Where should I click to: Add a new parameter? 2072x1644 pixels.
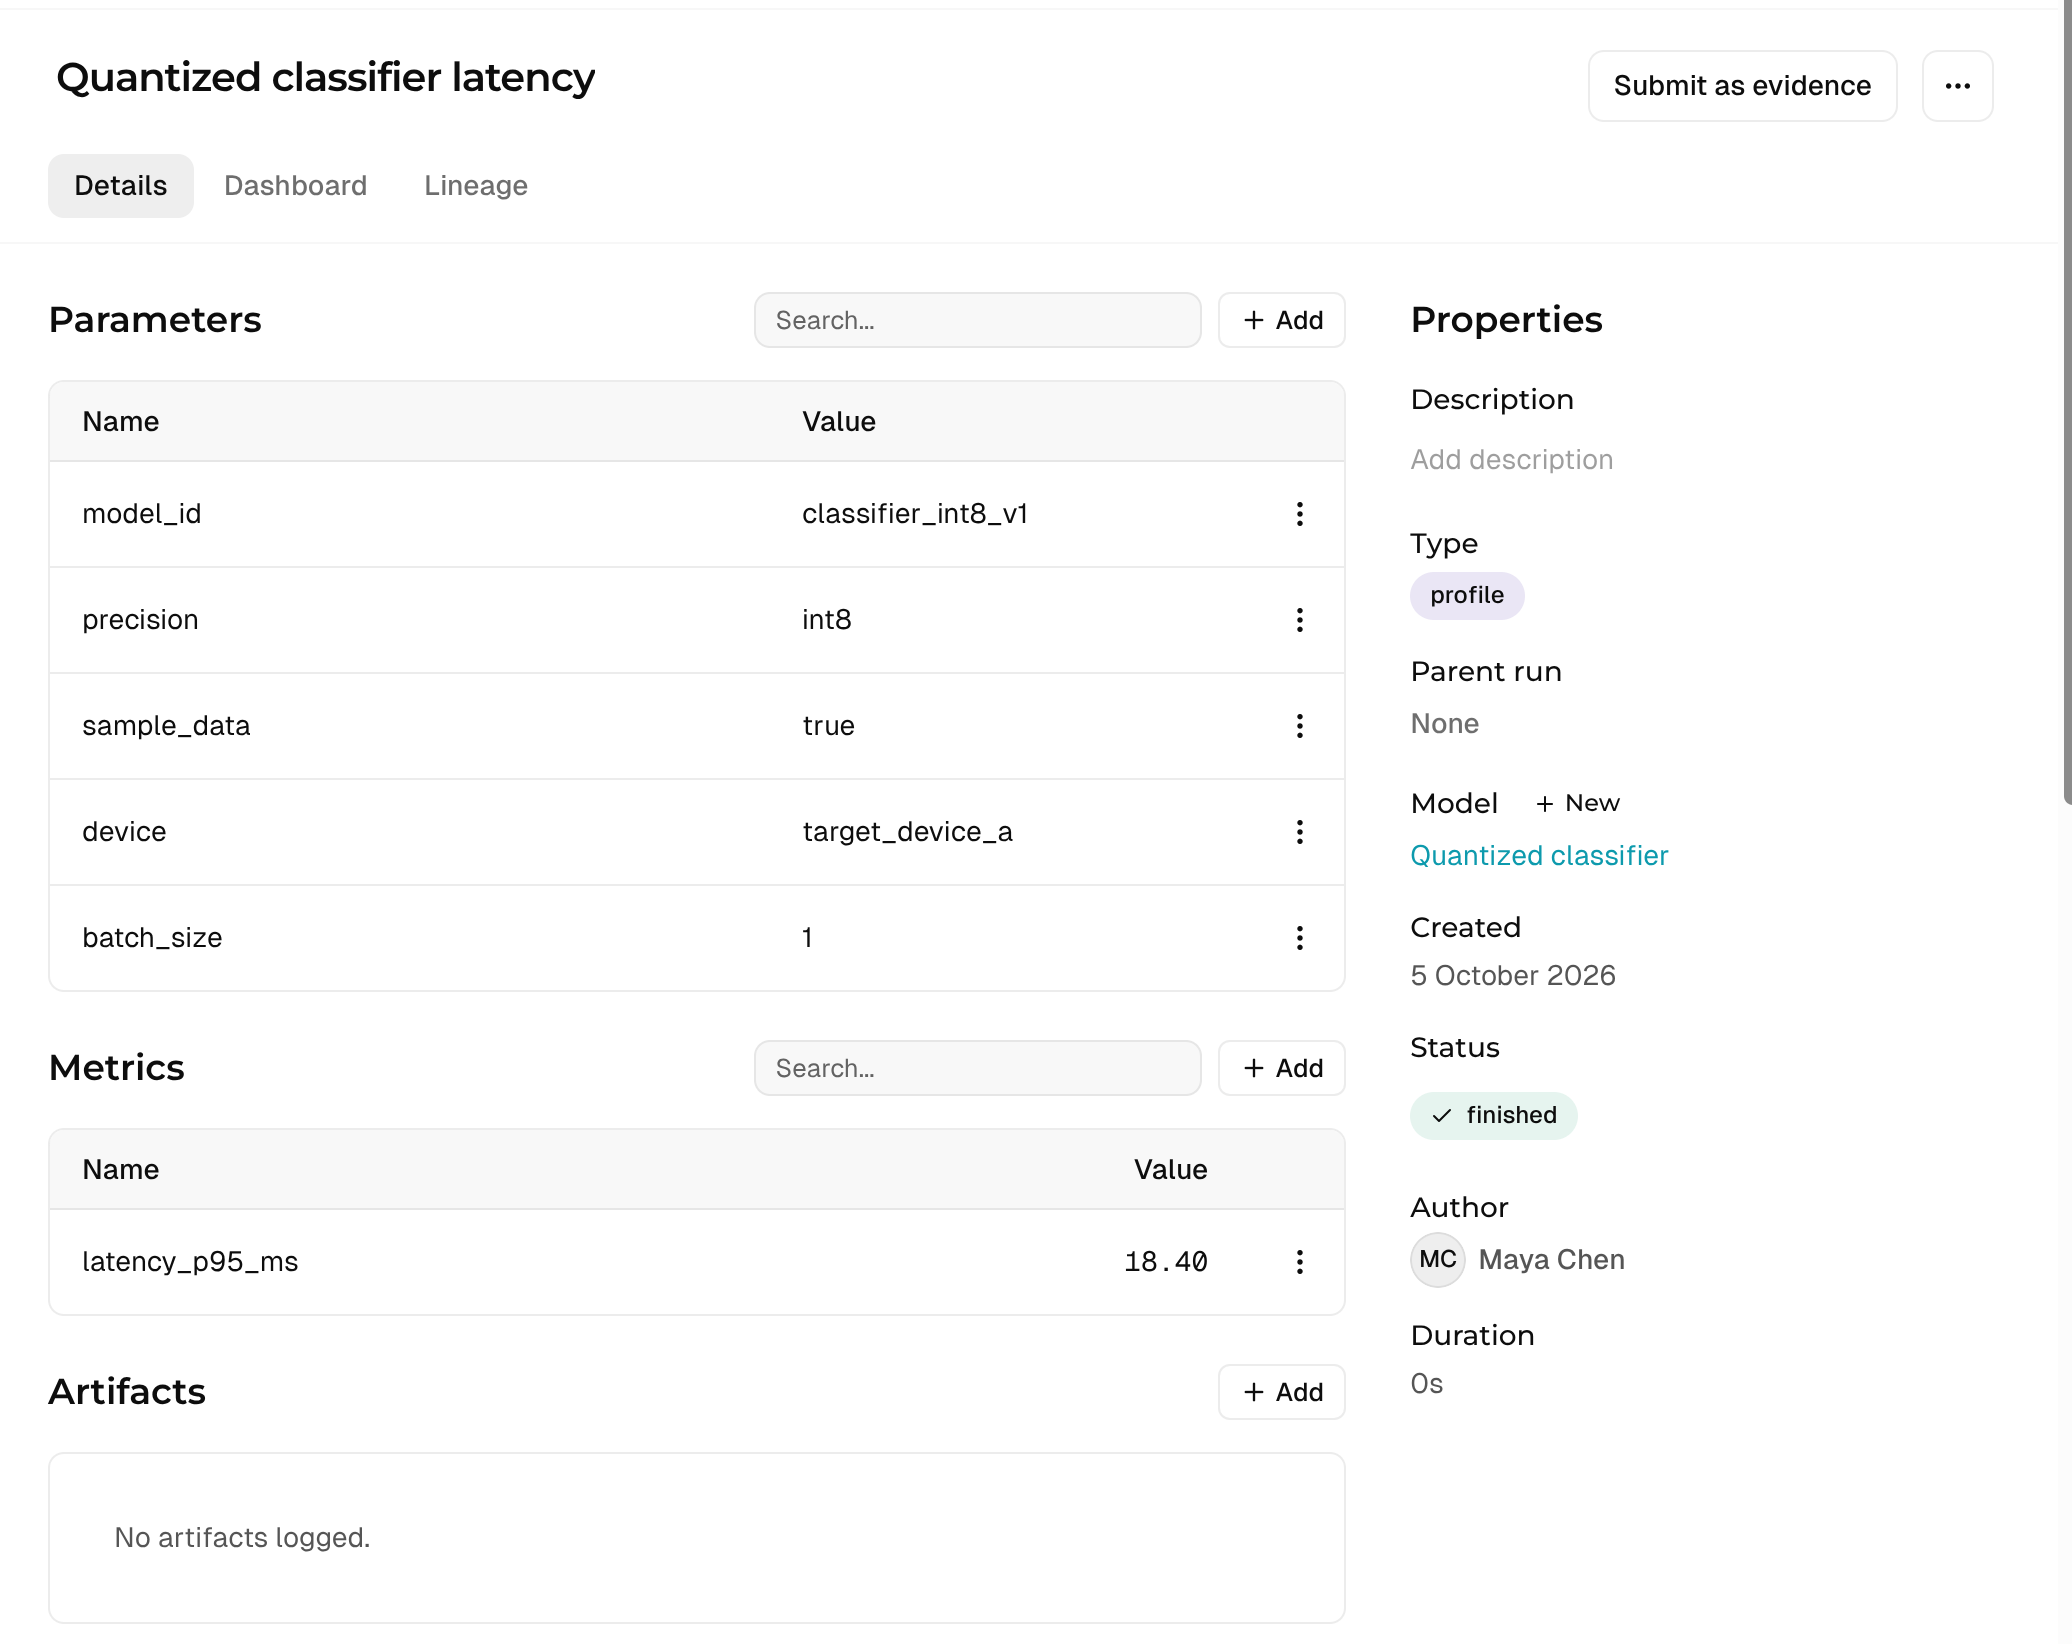click(1282, 320)
